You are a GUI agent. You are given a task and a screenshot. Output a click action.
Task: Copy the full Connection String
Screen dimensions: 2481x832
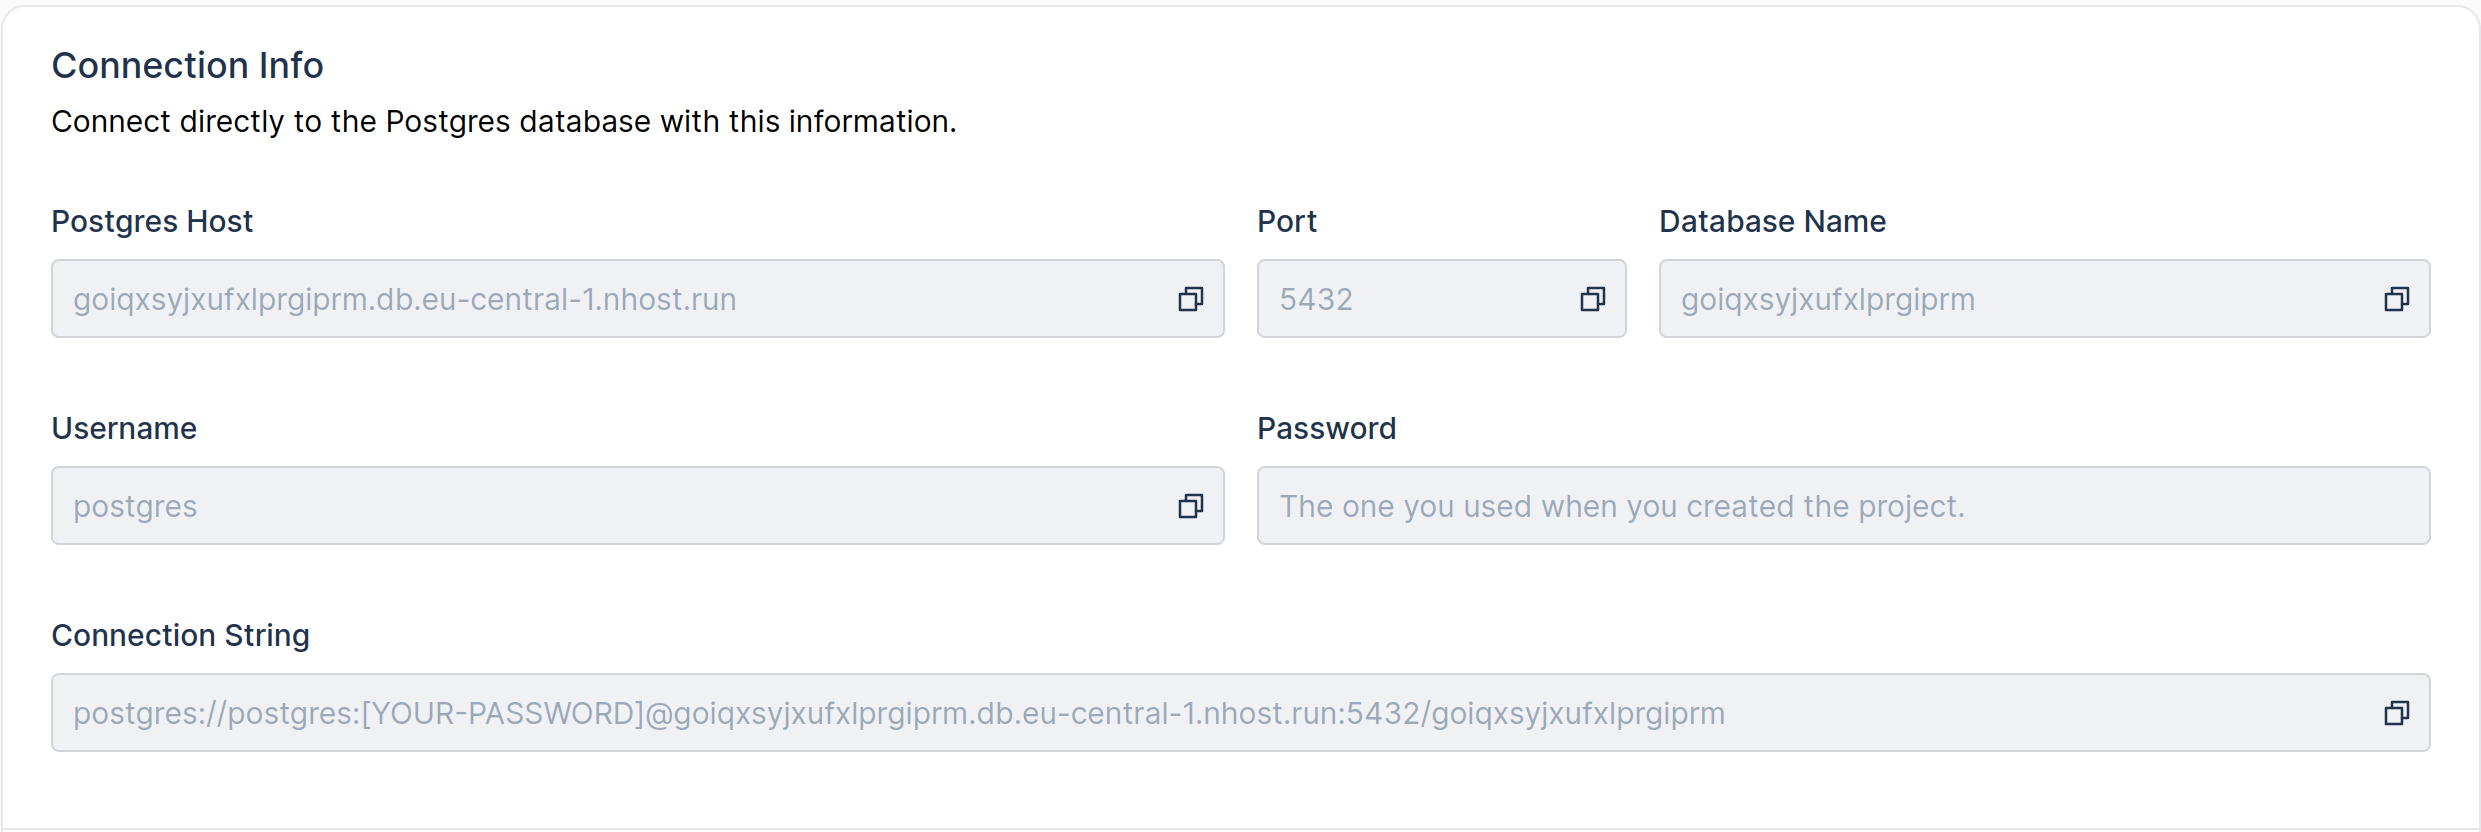pos(2396,713)
